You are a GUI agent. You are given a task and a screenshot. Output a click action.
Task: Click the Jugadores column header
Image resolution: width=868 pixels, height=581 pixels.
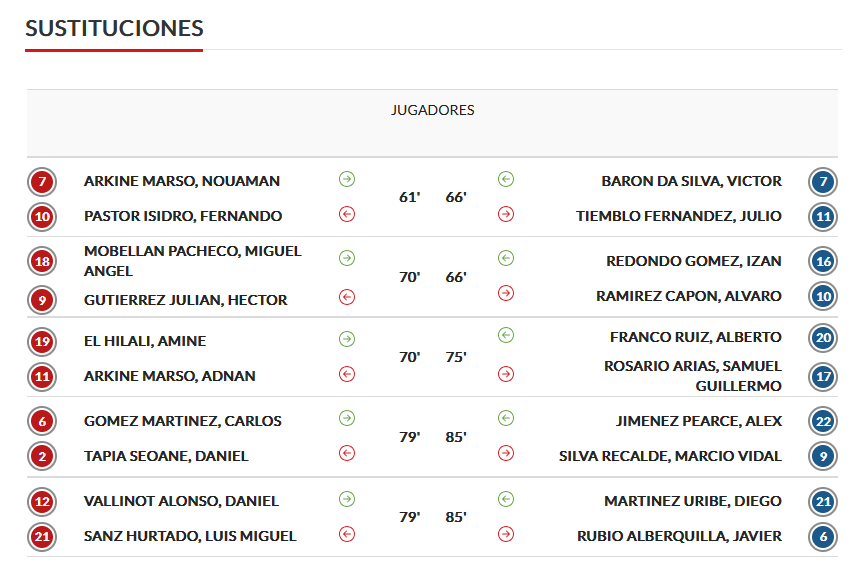pyautogui.click(x=432, y=110)
